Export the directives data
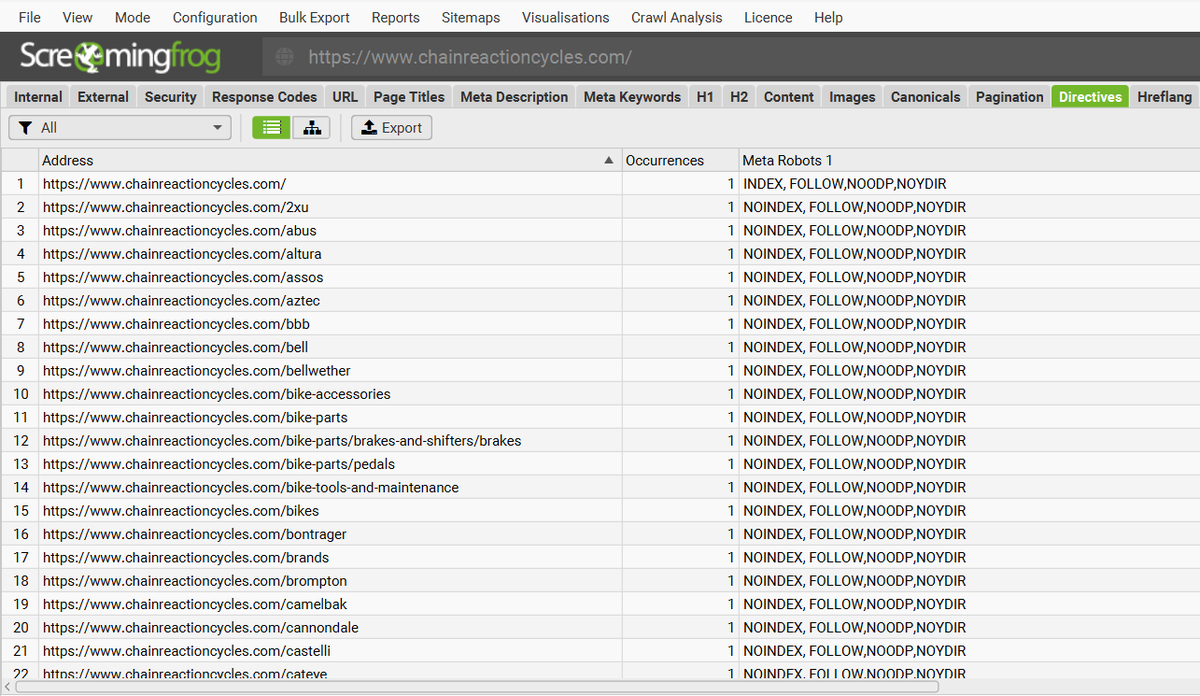 pyautogui.click(x=392, y=128)
